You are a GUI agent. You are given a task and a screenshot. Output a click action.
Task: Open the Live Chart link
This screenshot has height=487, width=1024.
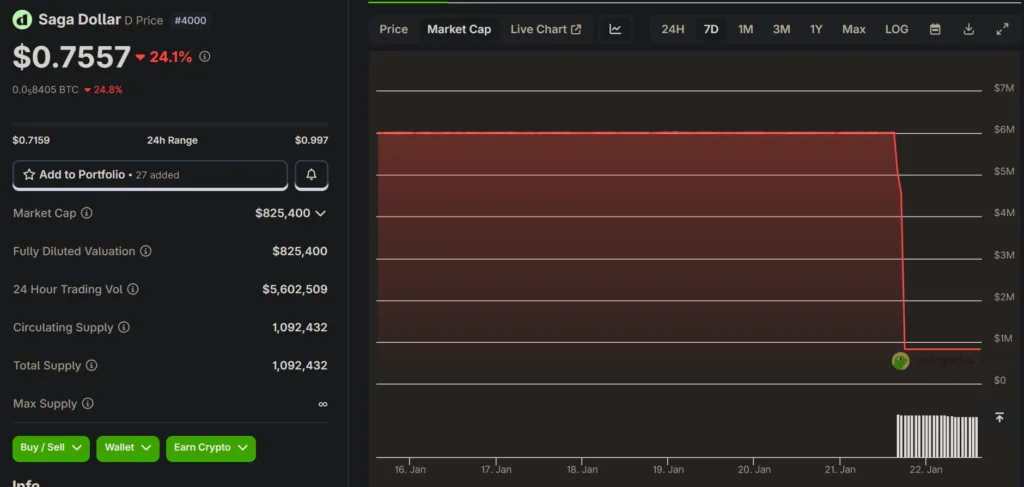545,30
